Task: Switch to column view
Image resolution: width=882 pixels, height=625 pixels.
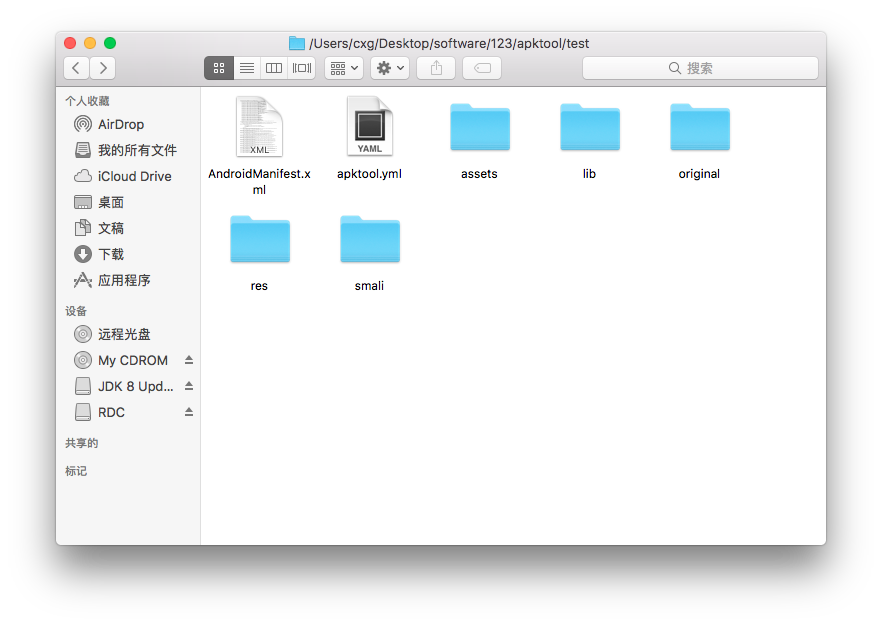Action: (x=274, y=68)
